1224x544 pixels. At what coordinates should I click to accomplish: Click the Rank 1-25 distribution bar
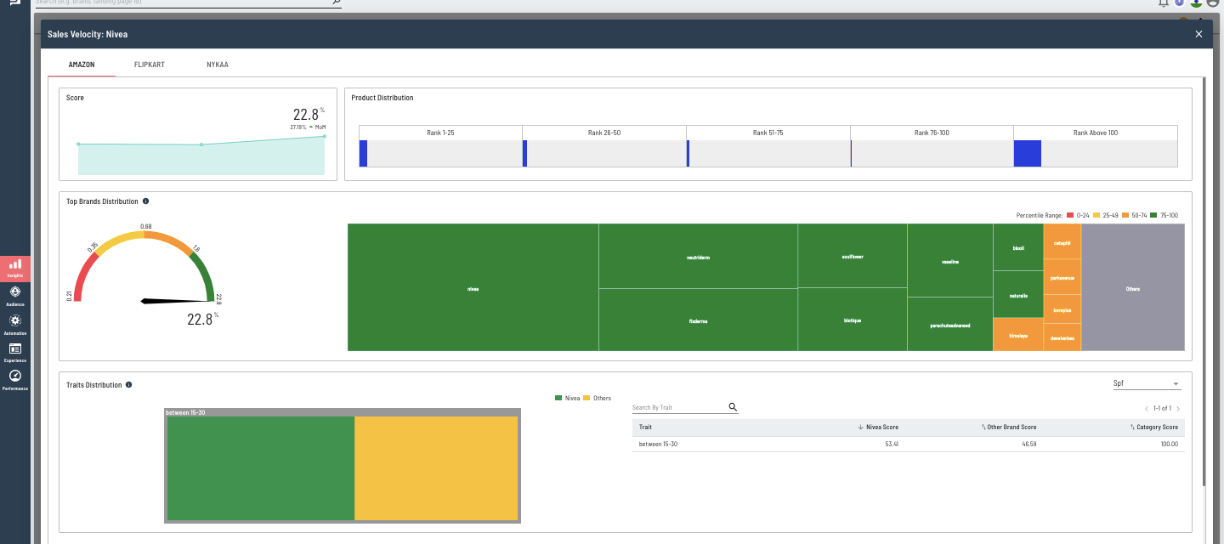click(x=363, y=153)
